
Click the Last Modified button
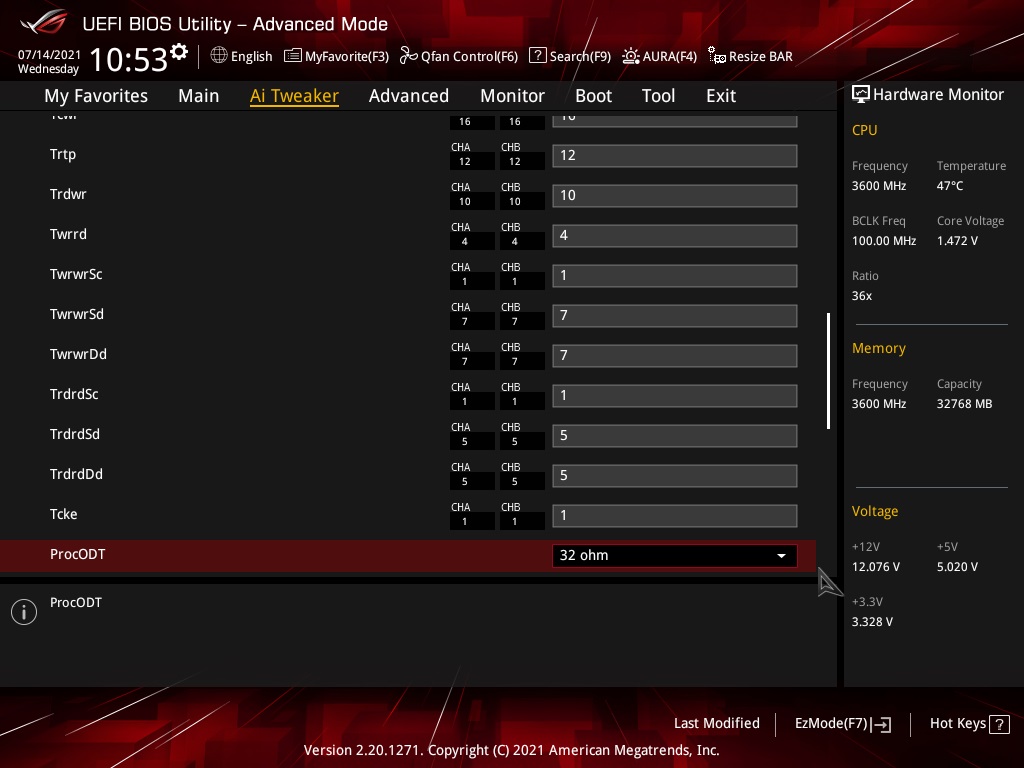716,723
